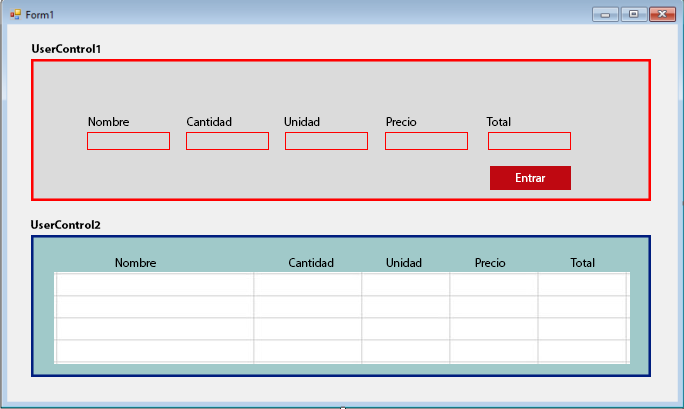684x409 pixels.
Task: Click the red Entrar button
Action: 530,178
